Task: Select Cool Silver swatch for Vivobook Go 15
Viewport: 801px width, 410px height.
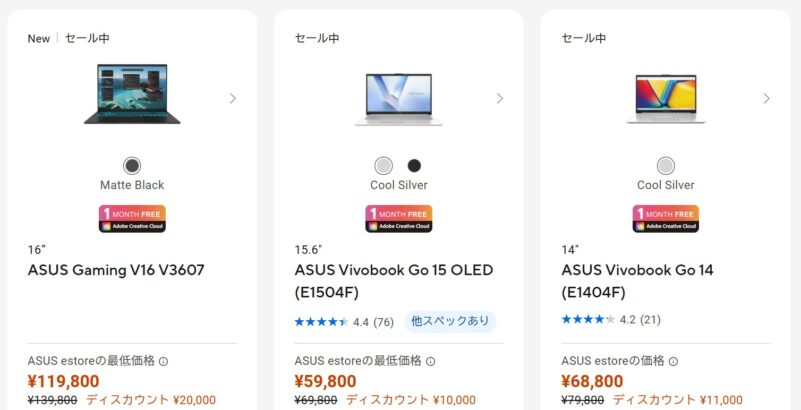Action: [x=384, y=166]
